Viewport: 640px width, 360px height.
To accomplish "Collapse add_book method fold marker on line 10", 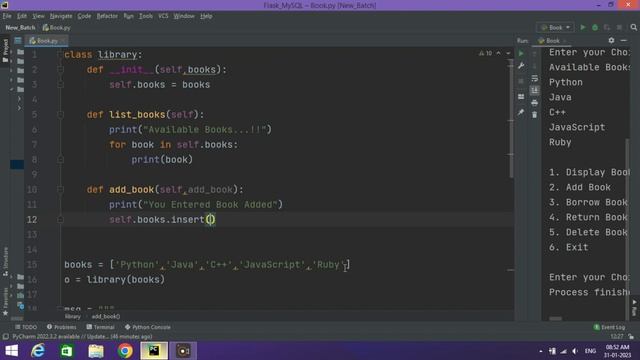I will pos(60,189).
